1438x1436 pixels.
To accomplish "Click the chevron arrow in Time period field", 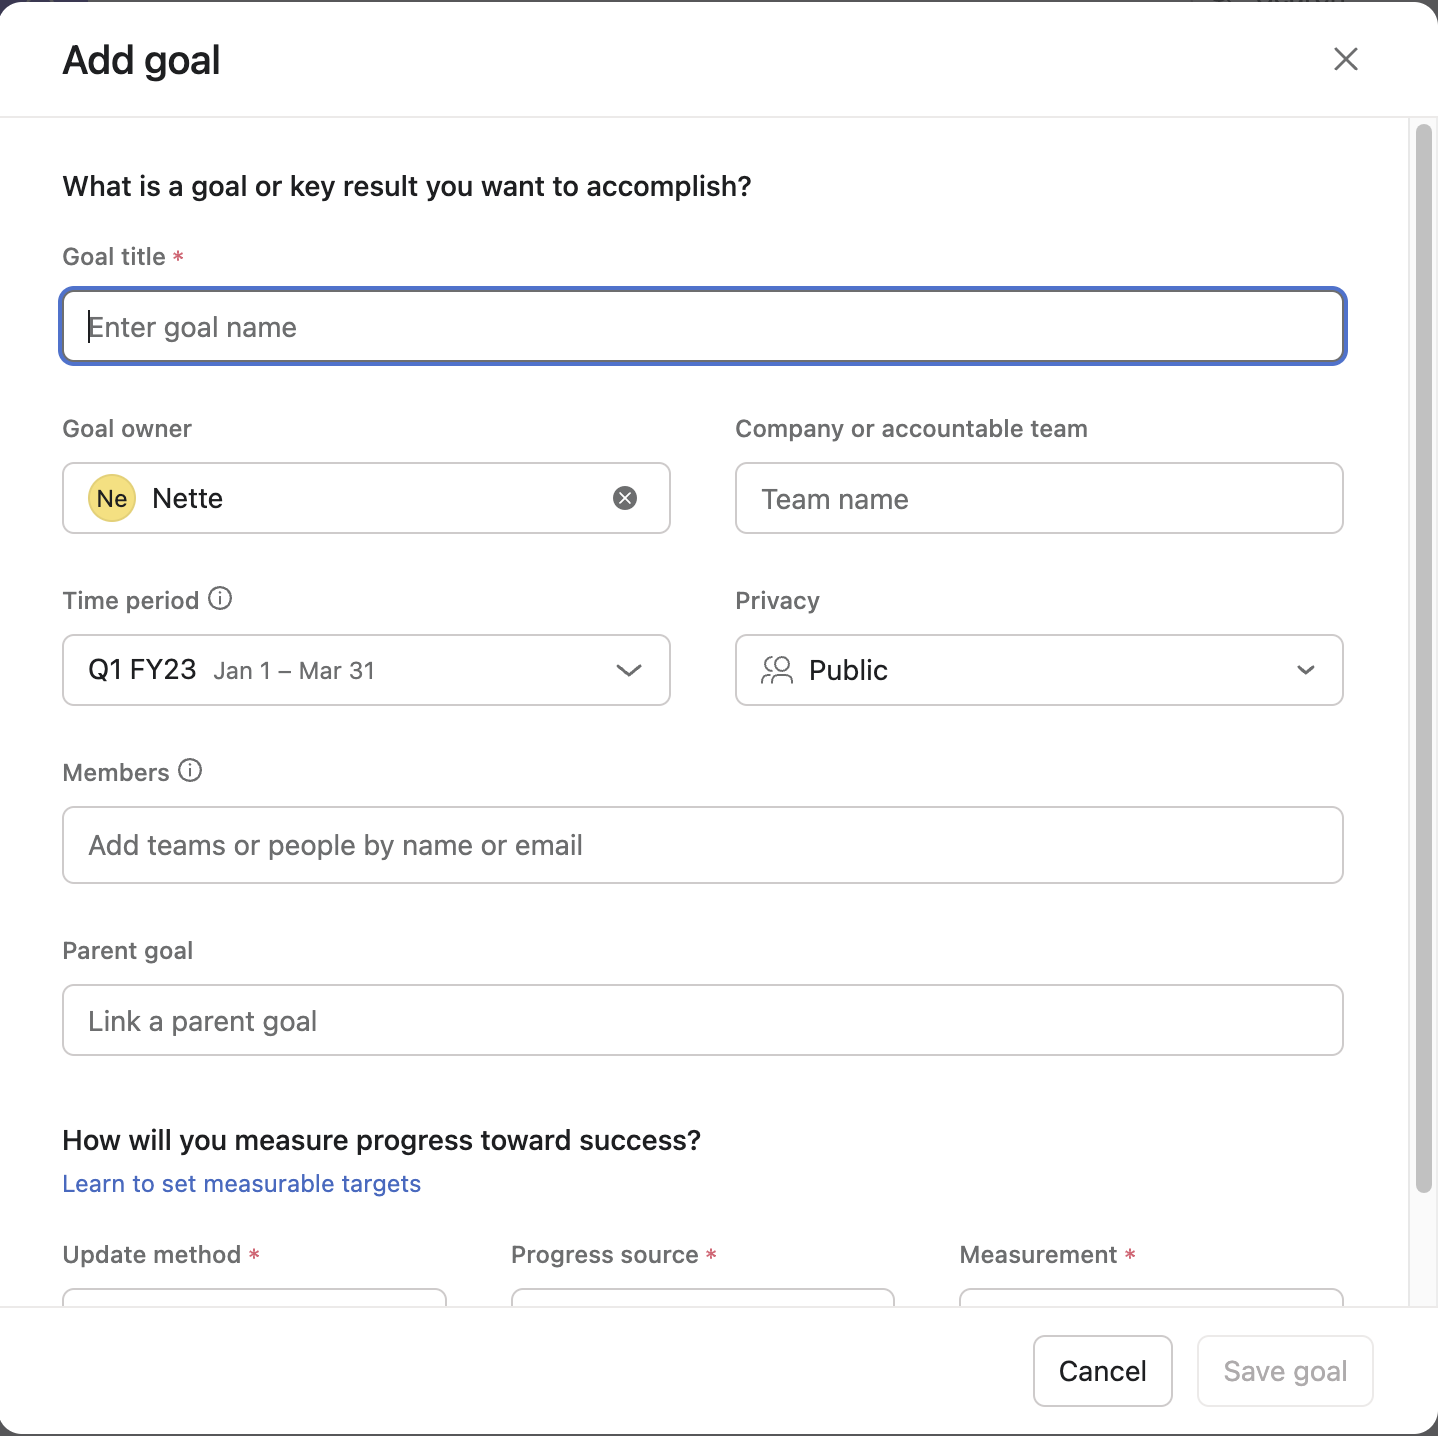I will coord(628,670).
